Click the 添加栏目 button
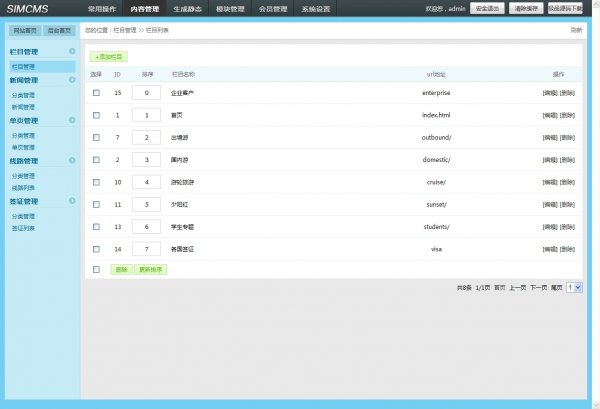 click(x=109, y=57)
